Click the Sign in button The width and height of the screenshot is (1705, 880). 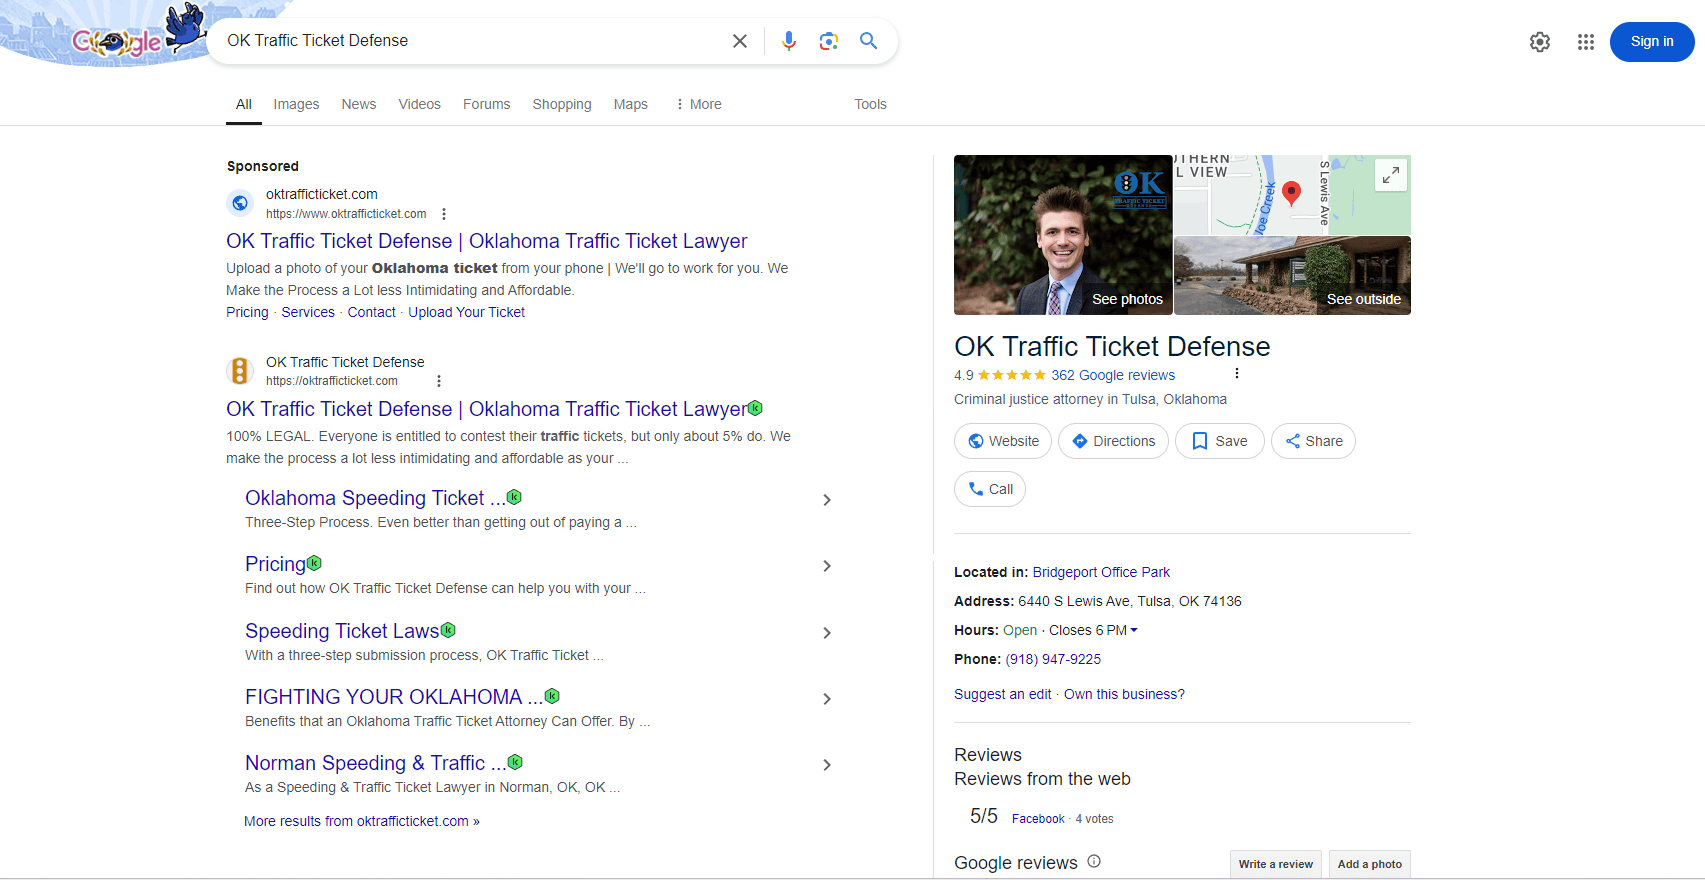(1652, 42)
